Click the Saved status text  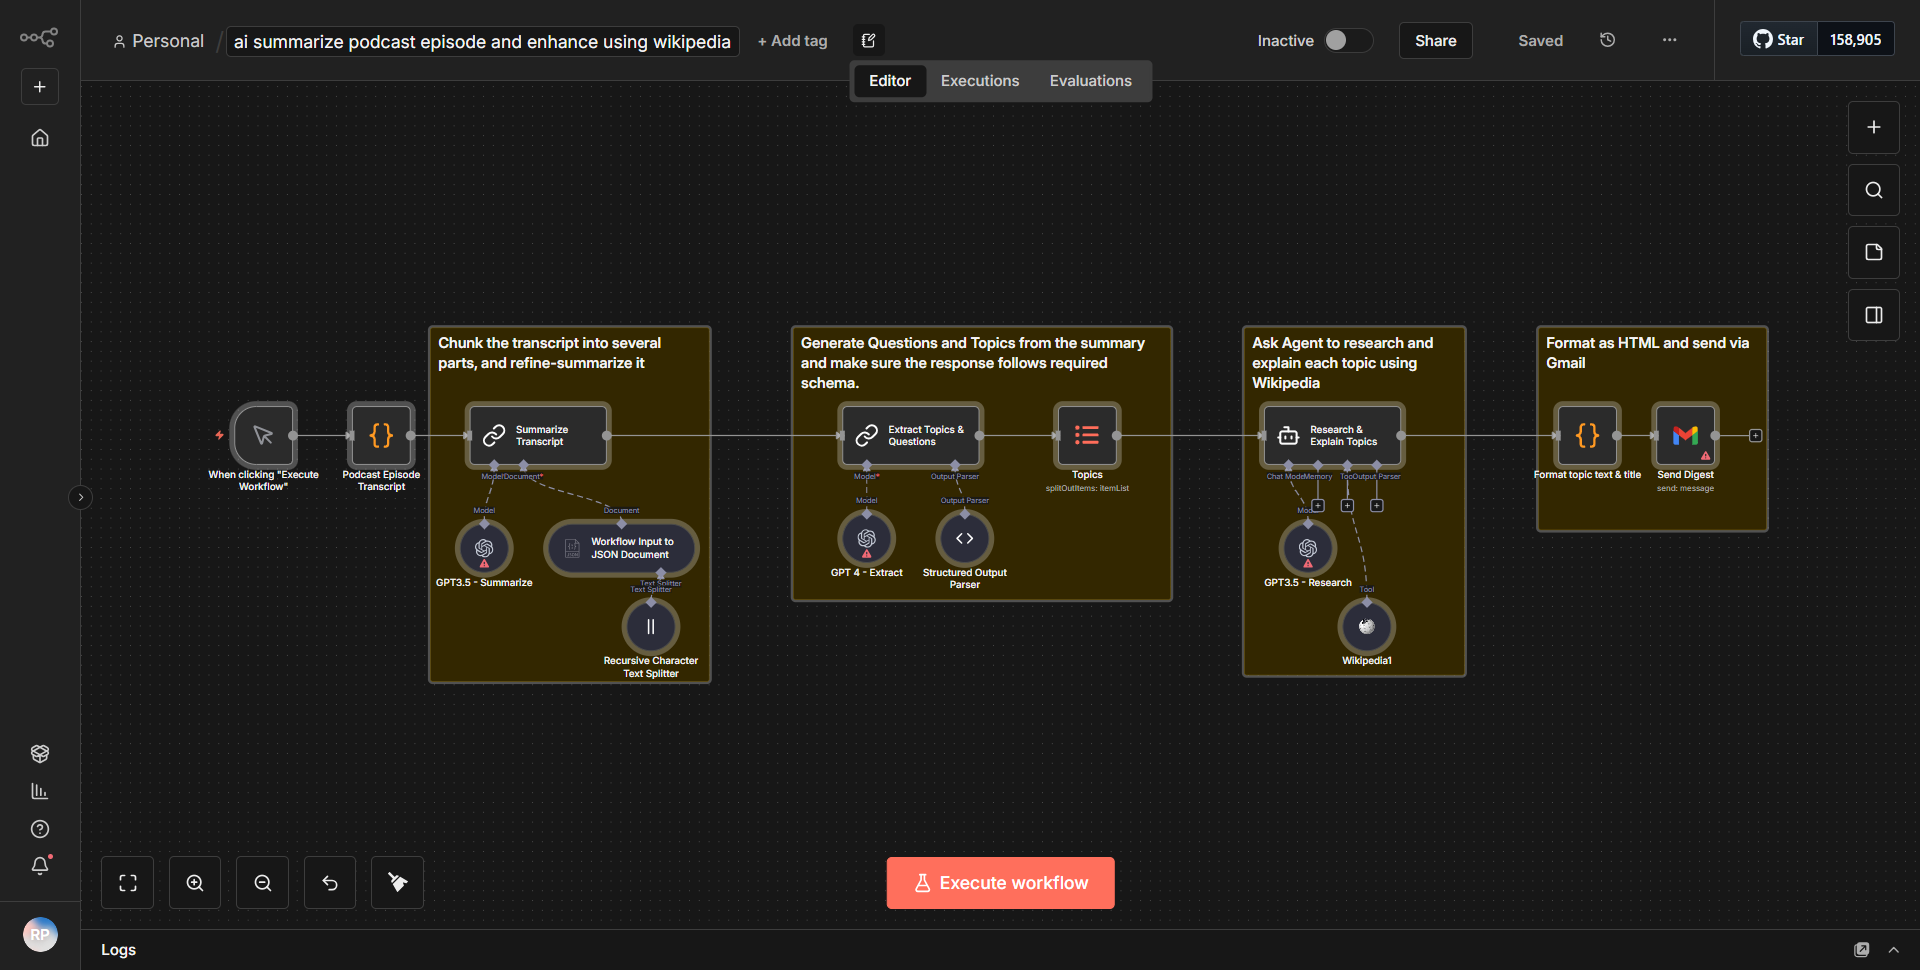[x=1540, y=41]
